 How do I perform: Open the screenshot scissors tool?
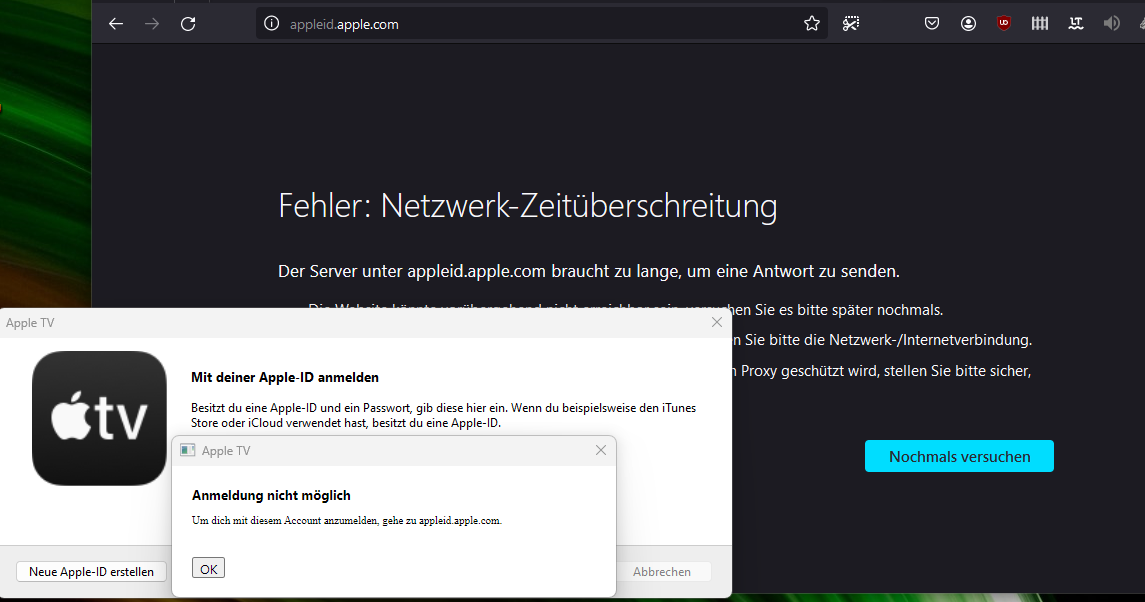[851, 23]
